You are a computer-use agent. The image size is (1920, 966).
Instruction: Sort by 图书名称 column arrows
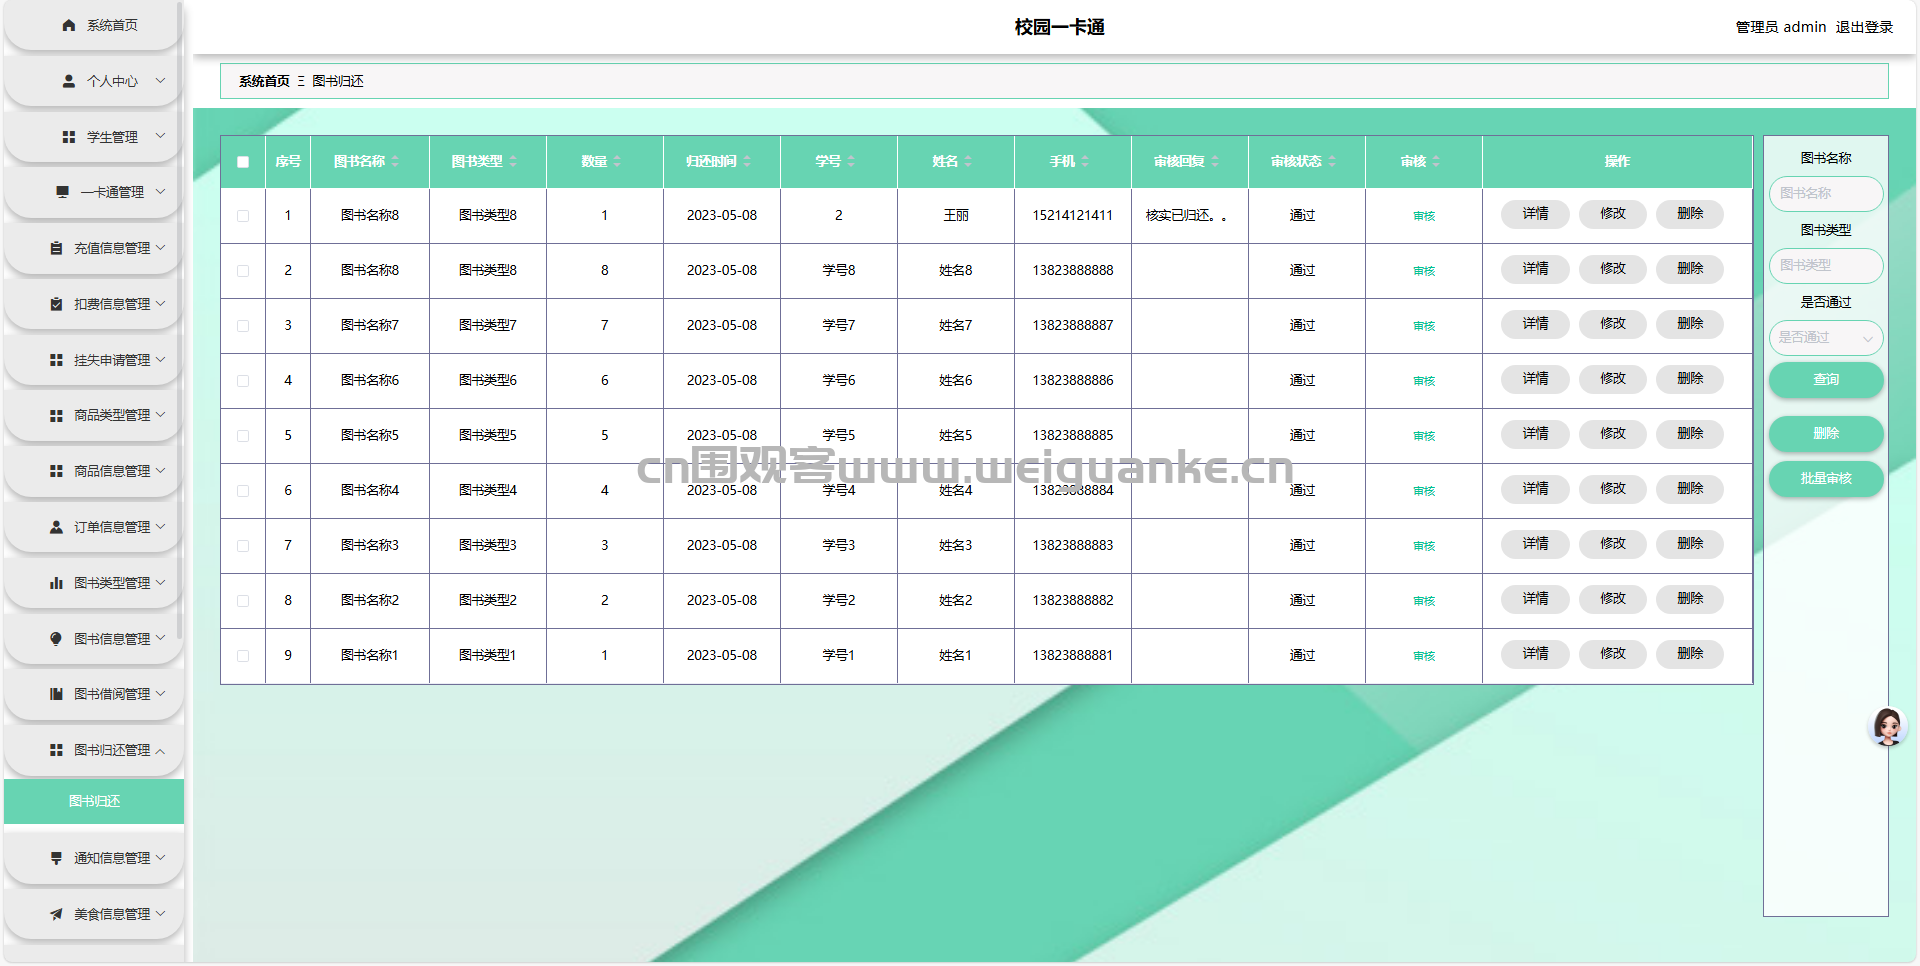click(x=395, y=161)
